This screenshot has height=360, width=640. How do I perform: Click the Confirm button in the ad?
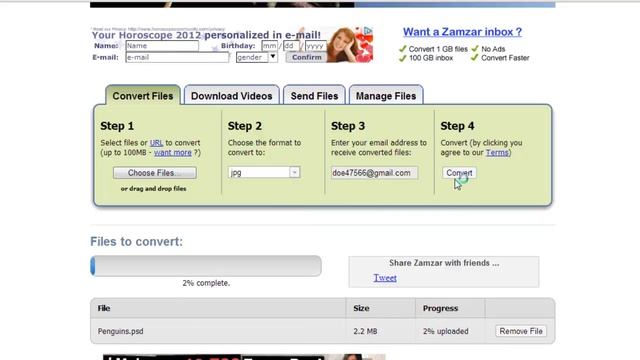[x=306, y=57]
